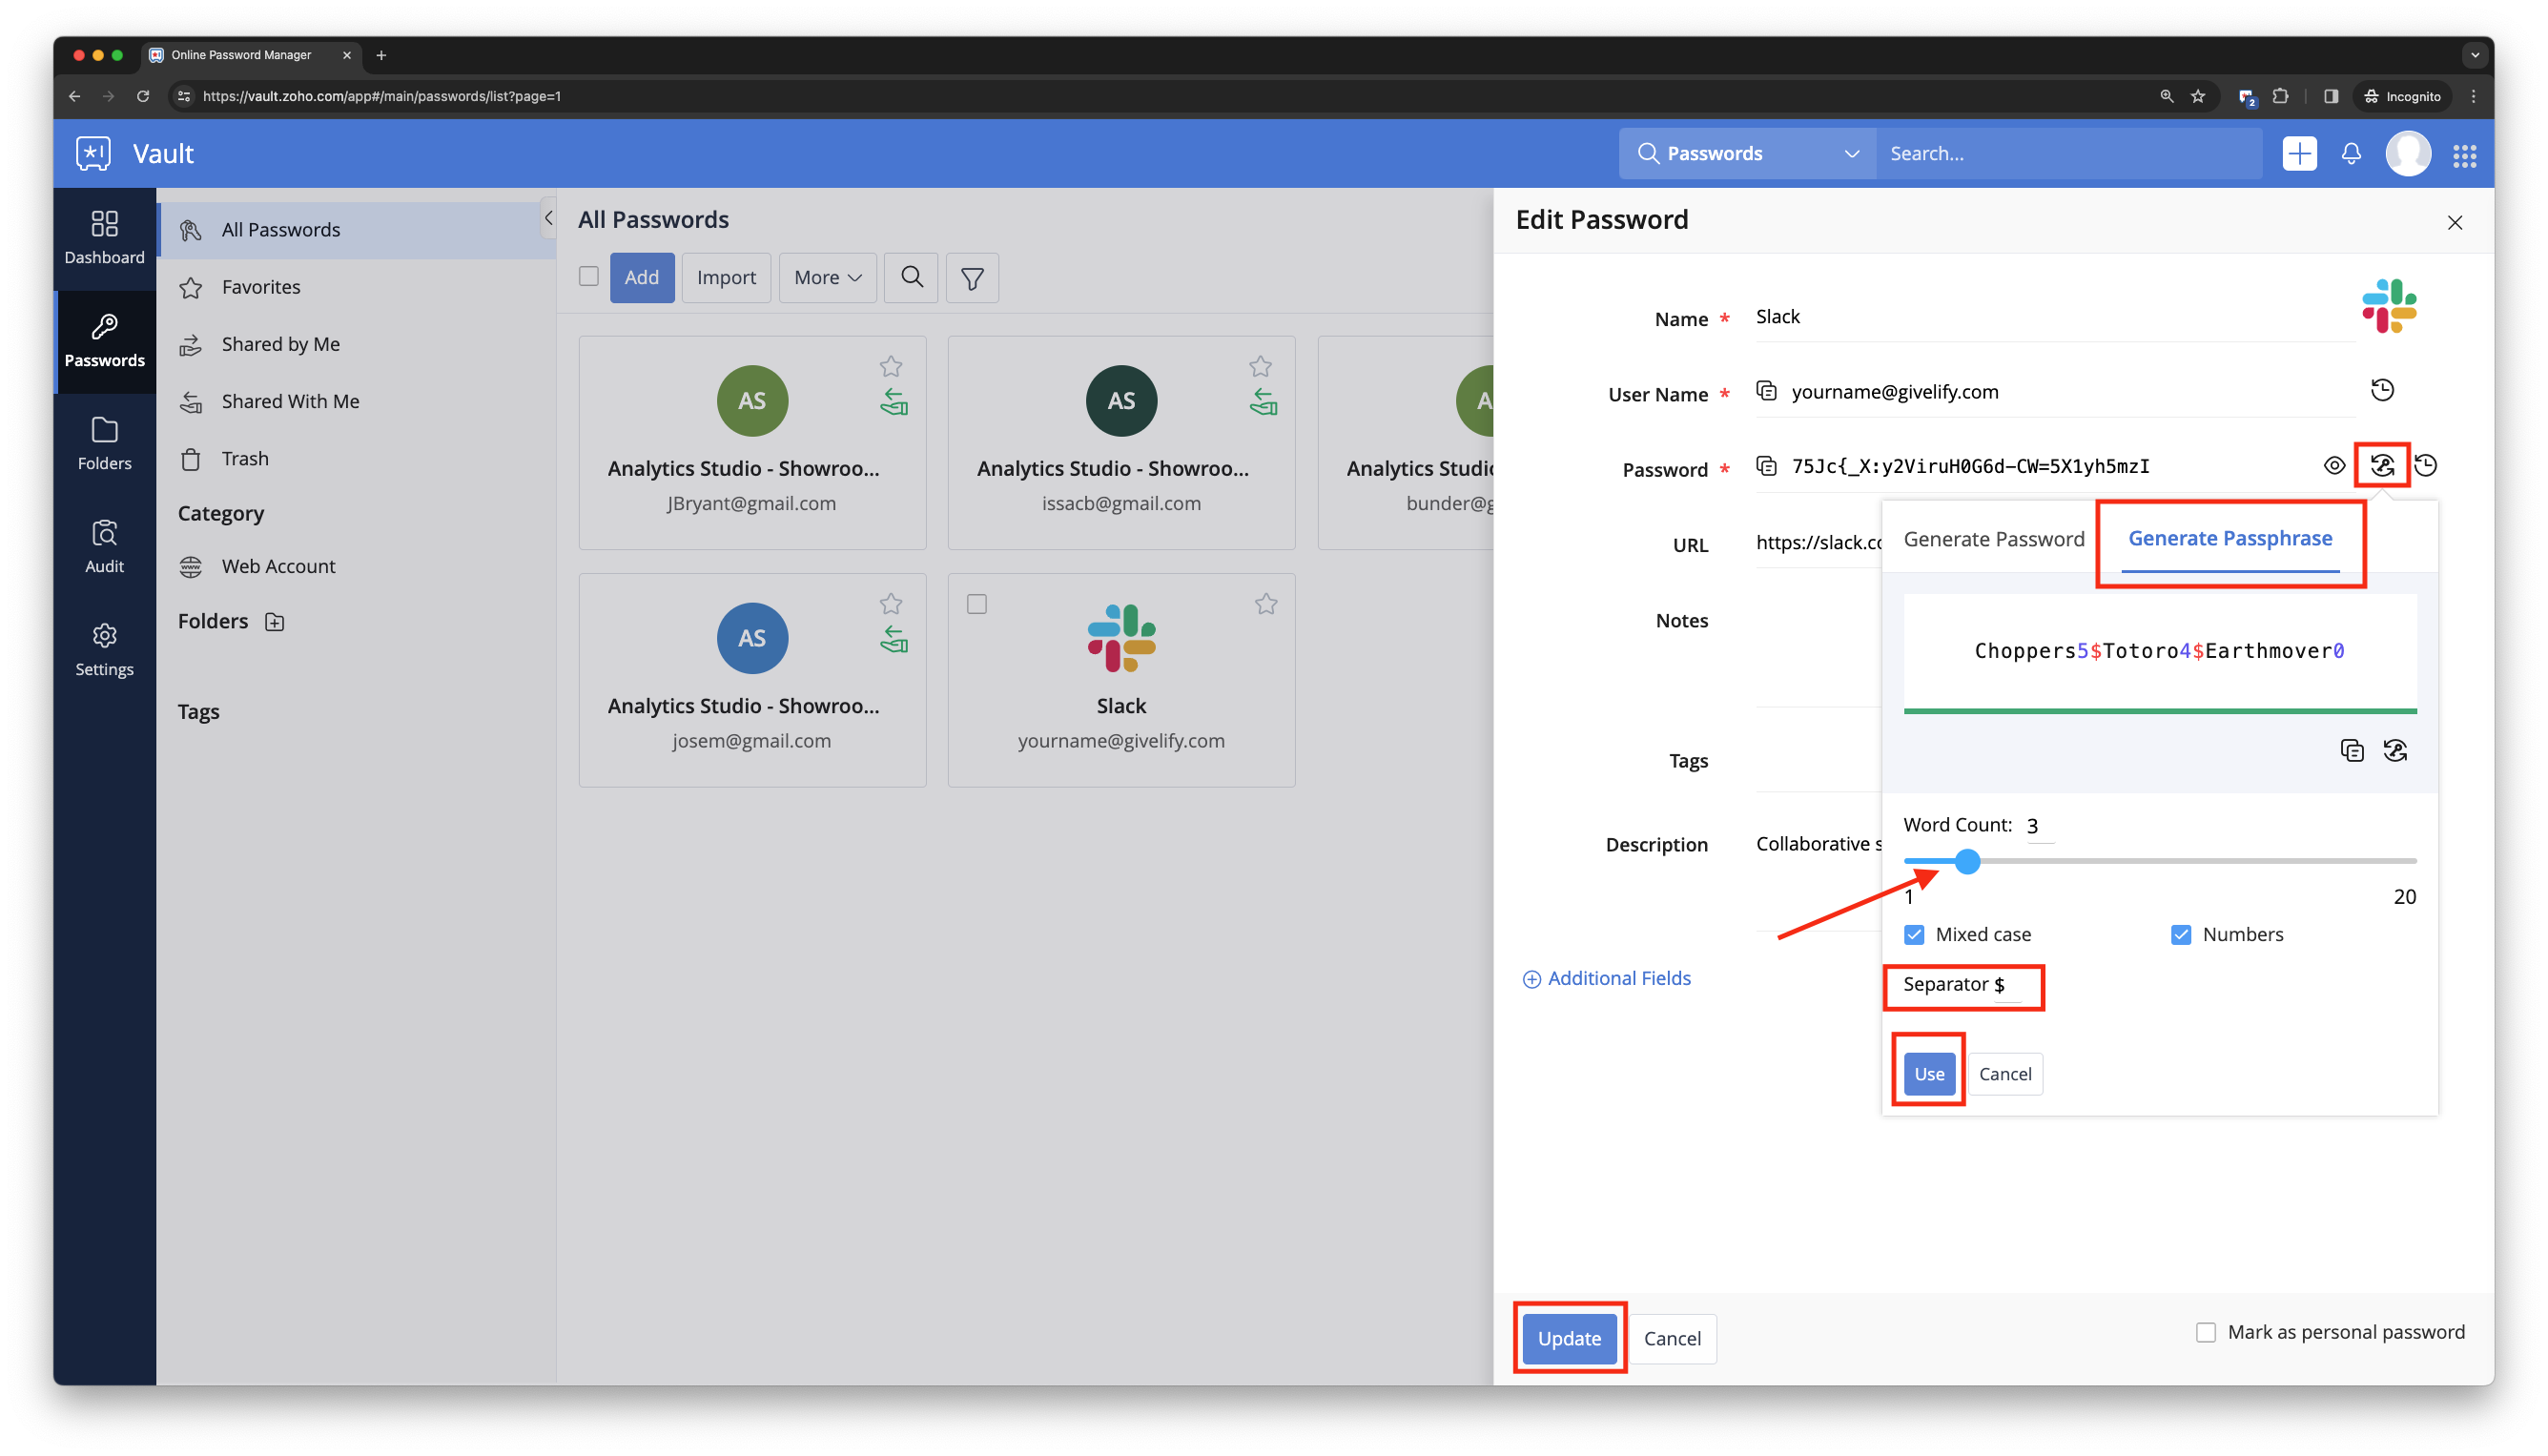Click the Import button
This screenshot has height=1456, width=2548.
pyautogui.click(x=725, y=277)
